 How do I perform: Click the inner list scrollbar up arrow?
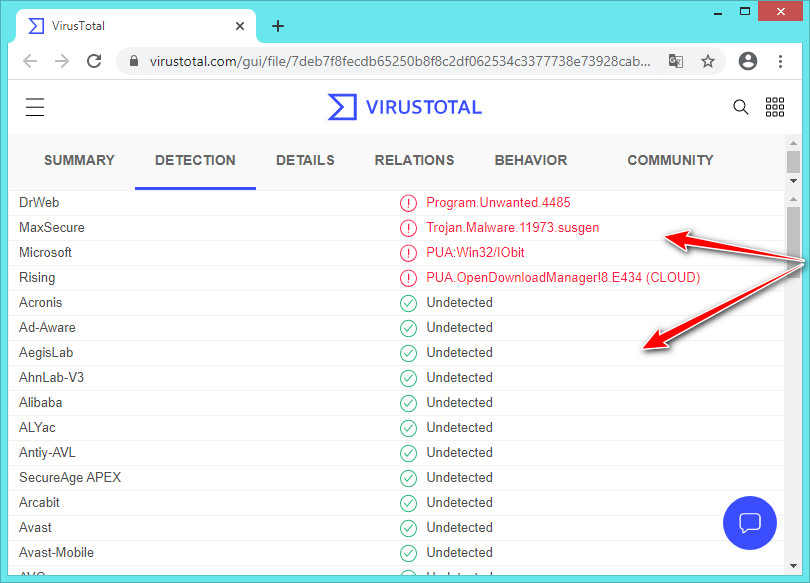(793, 199)
